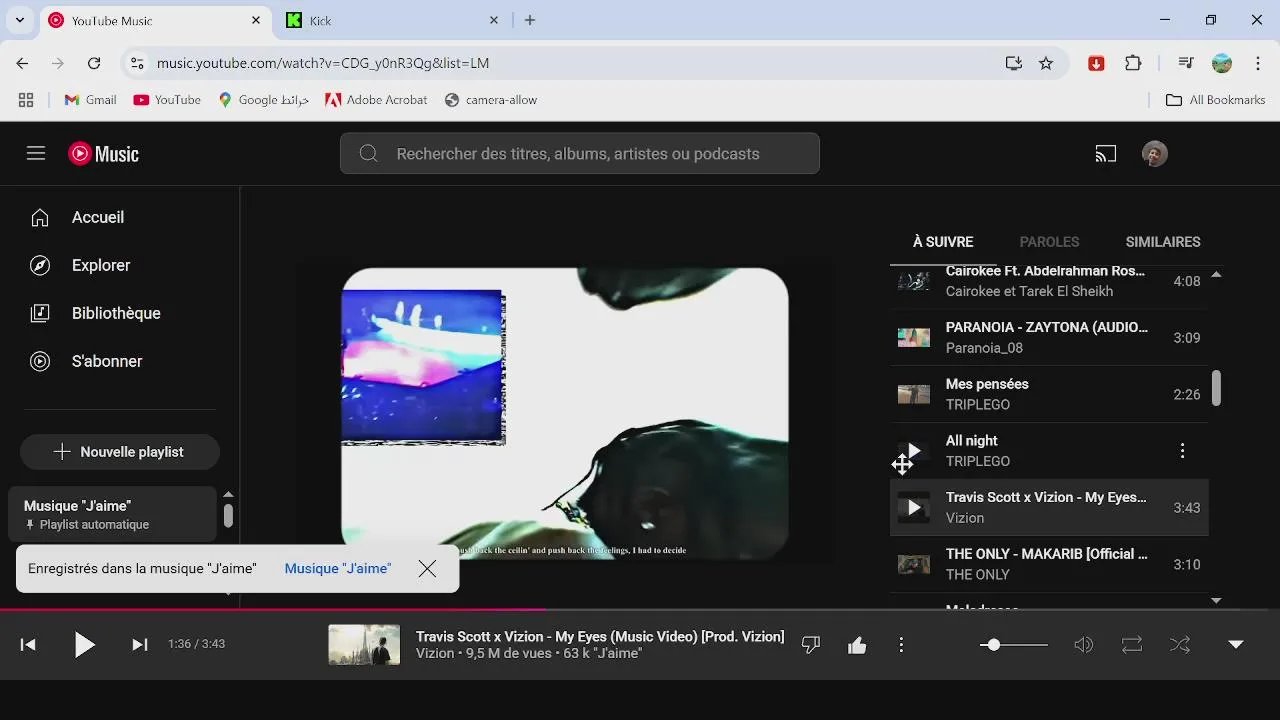Bookmark this page with star icon
The width and height of the screenshot is (1280, 720).
pyautogui.click(x=1046, y=63)
